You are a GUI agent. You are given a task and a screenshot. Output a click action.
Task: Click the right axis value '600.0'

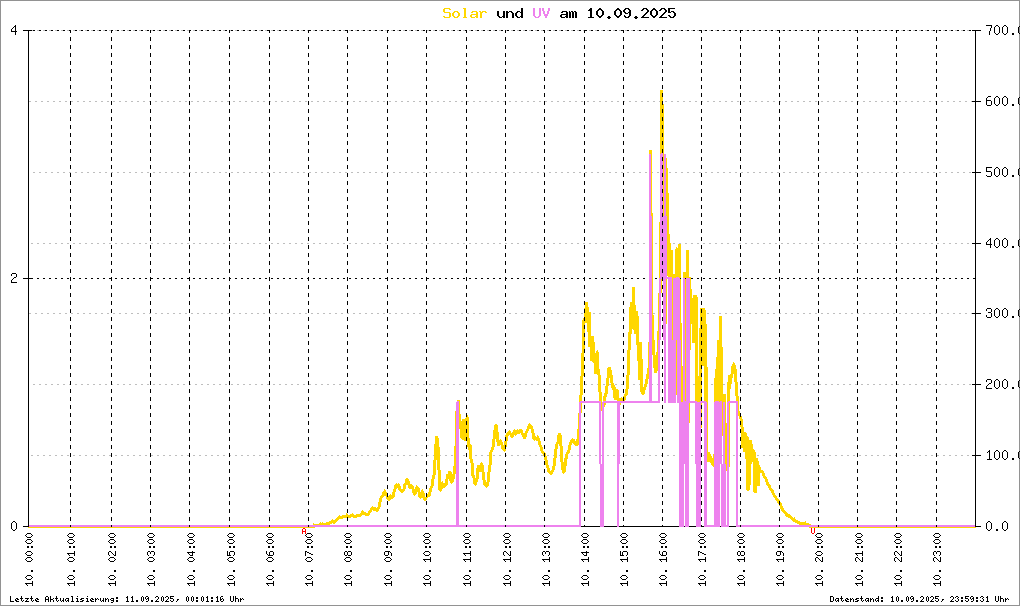point(1000,101)
